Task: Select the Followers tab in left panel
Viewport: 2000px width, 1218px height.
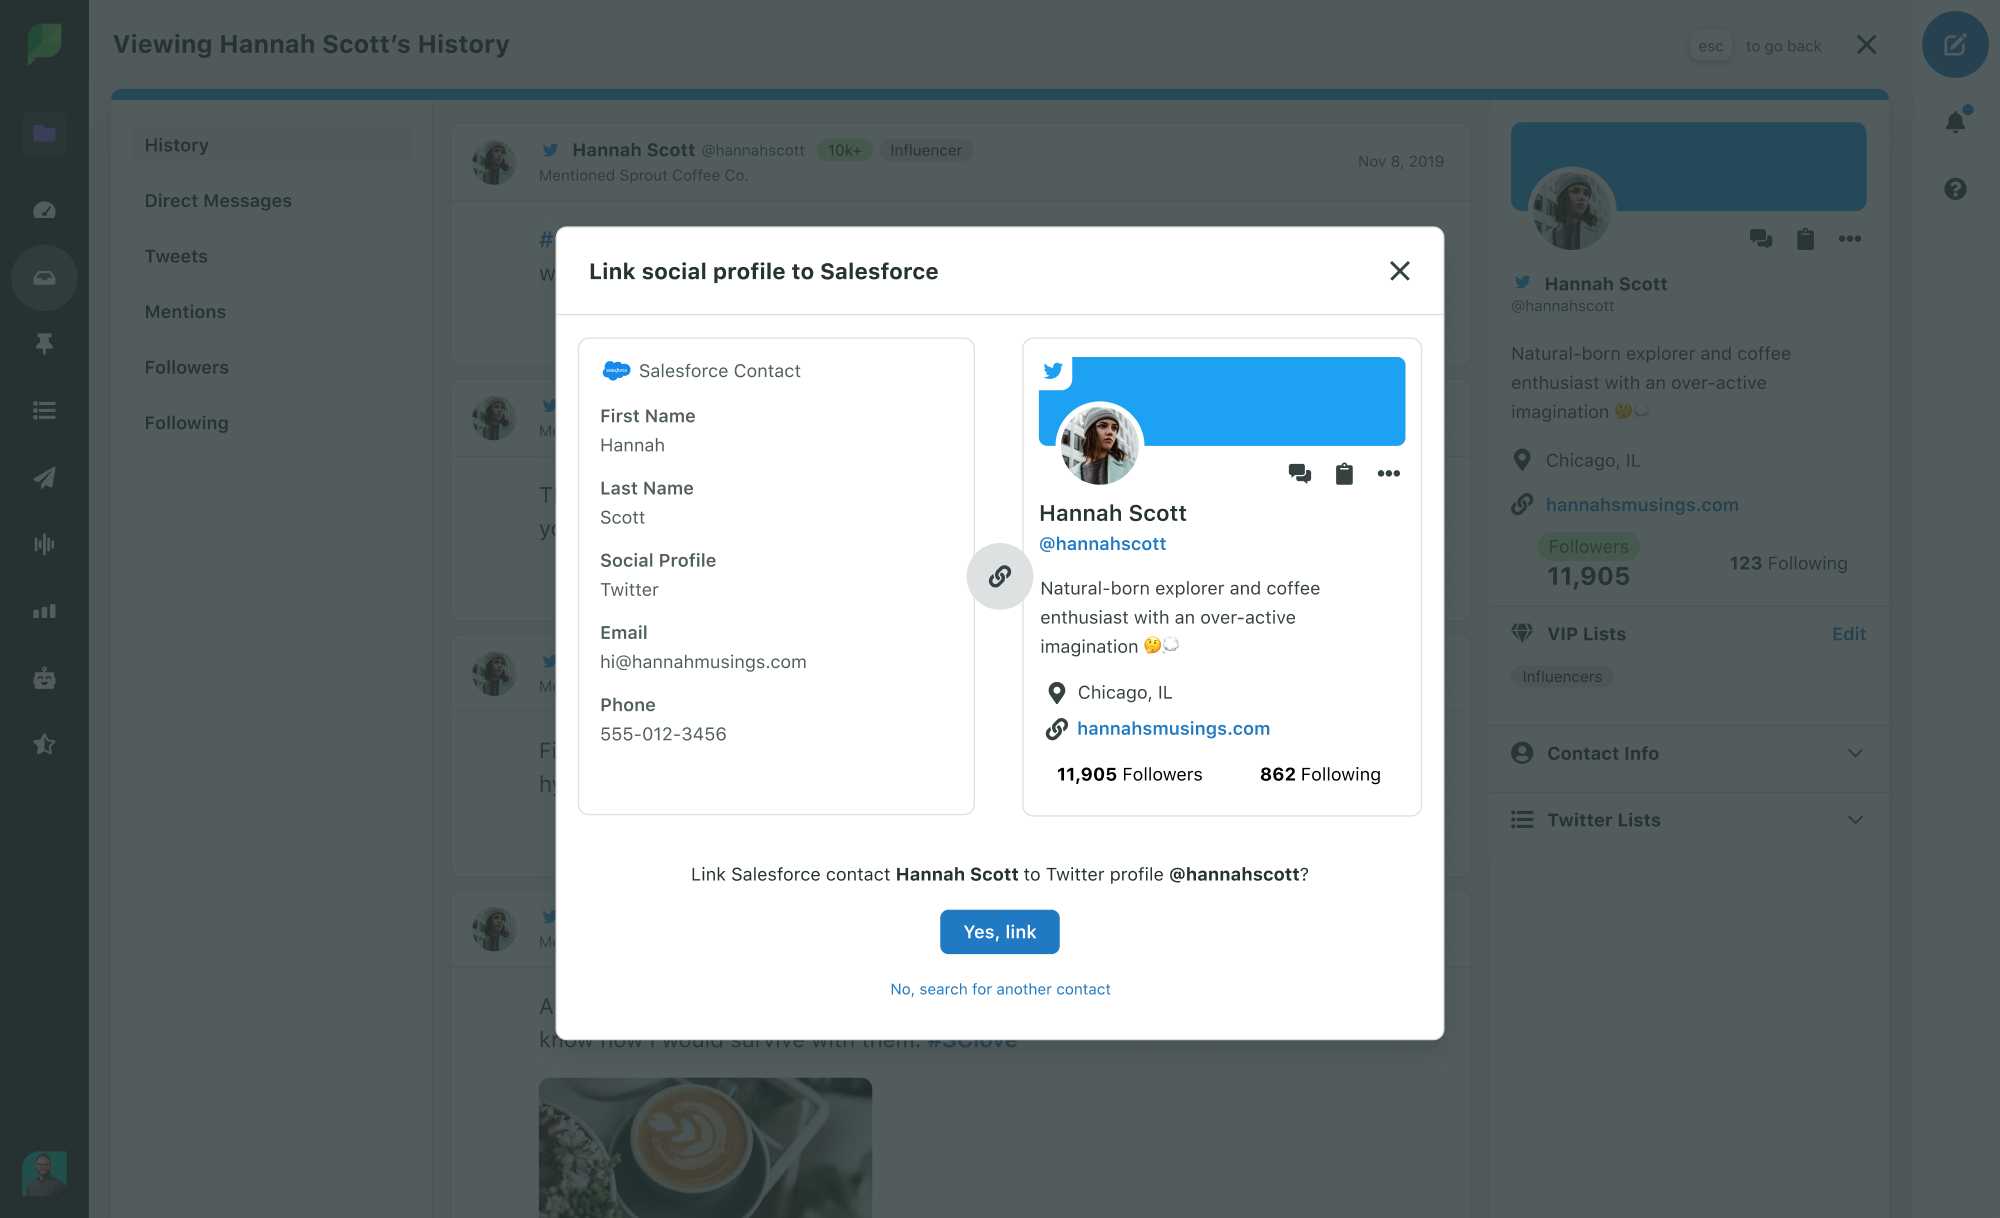Action: coord(186,366)
